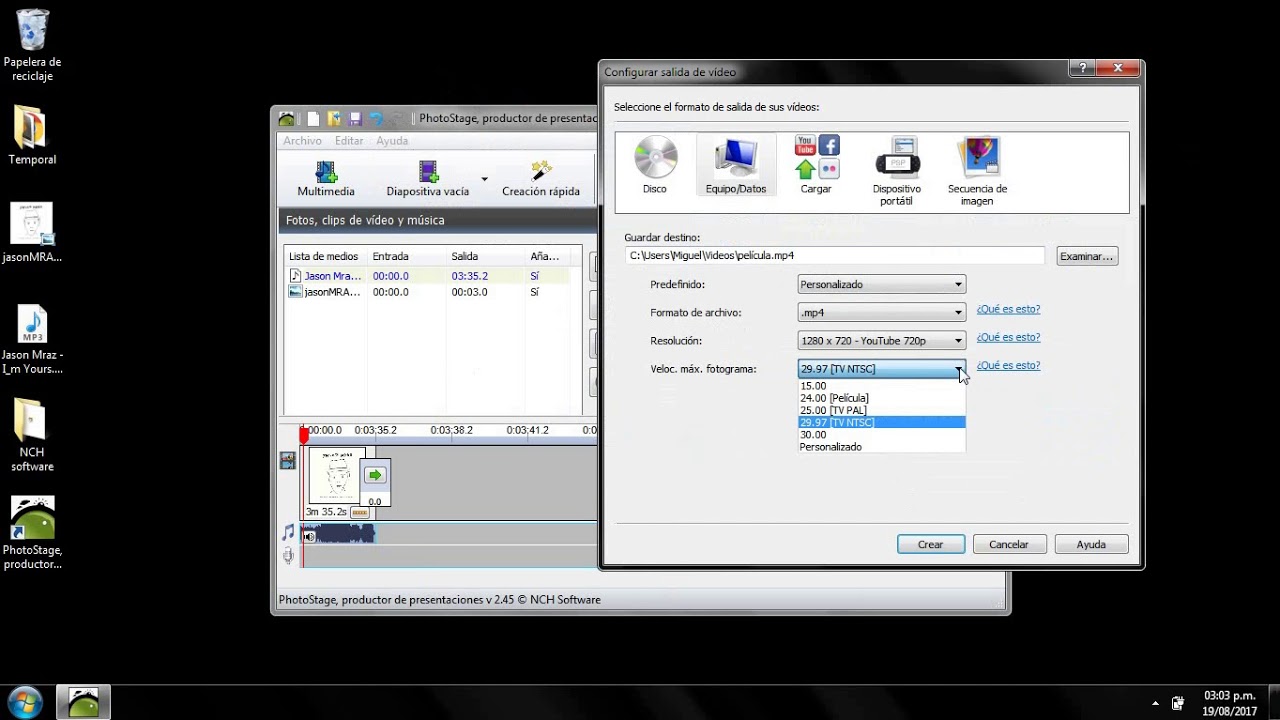This screenshot has width=1280, height=720.
Task: Expand Diapositiva vacía dropdown arrow
Action: pyautogui.click(x=484, y=180)
